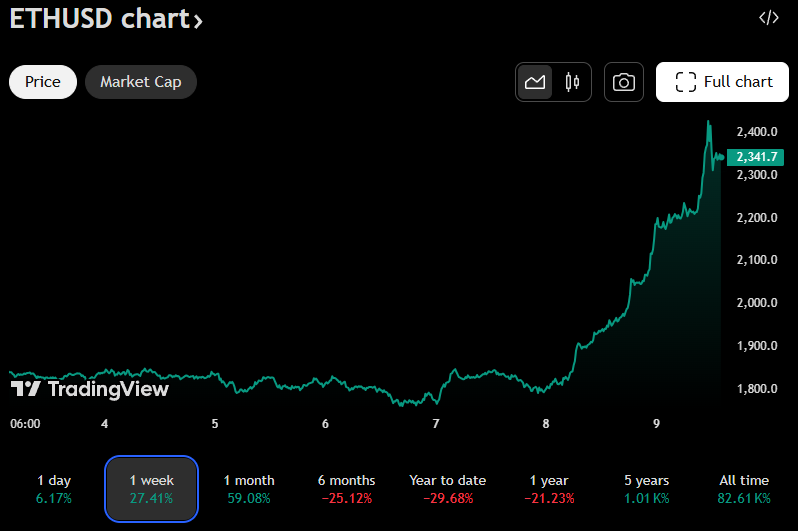Show the 5 years time range

click(645, 489)
